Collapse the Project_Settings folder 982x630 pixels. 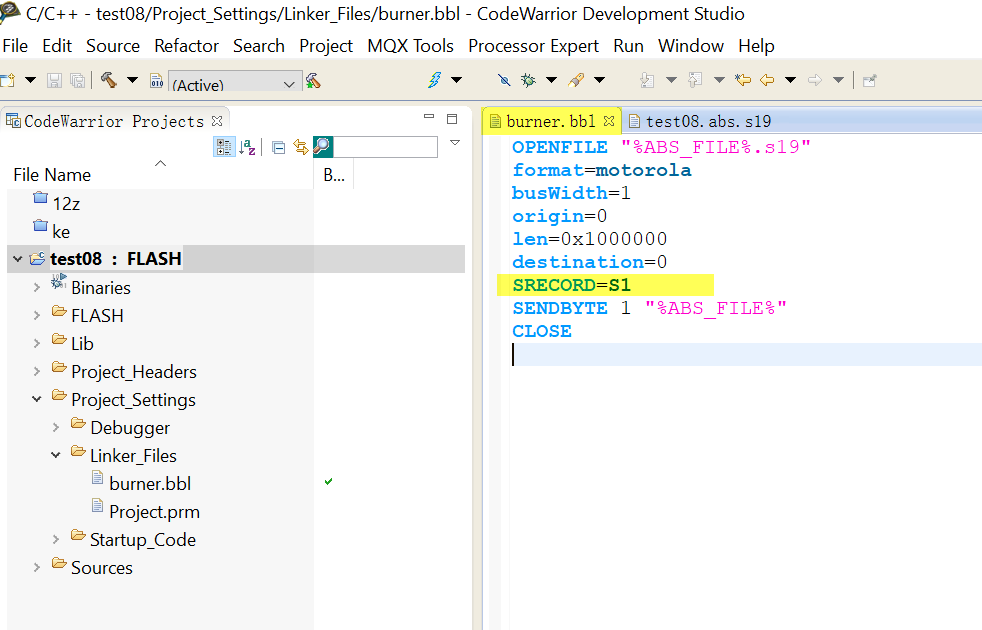point(36,399)
